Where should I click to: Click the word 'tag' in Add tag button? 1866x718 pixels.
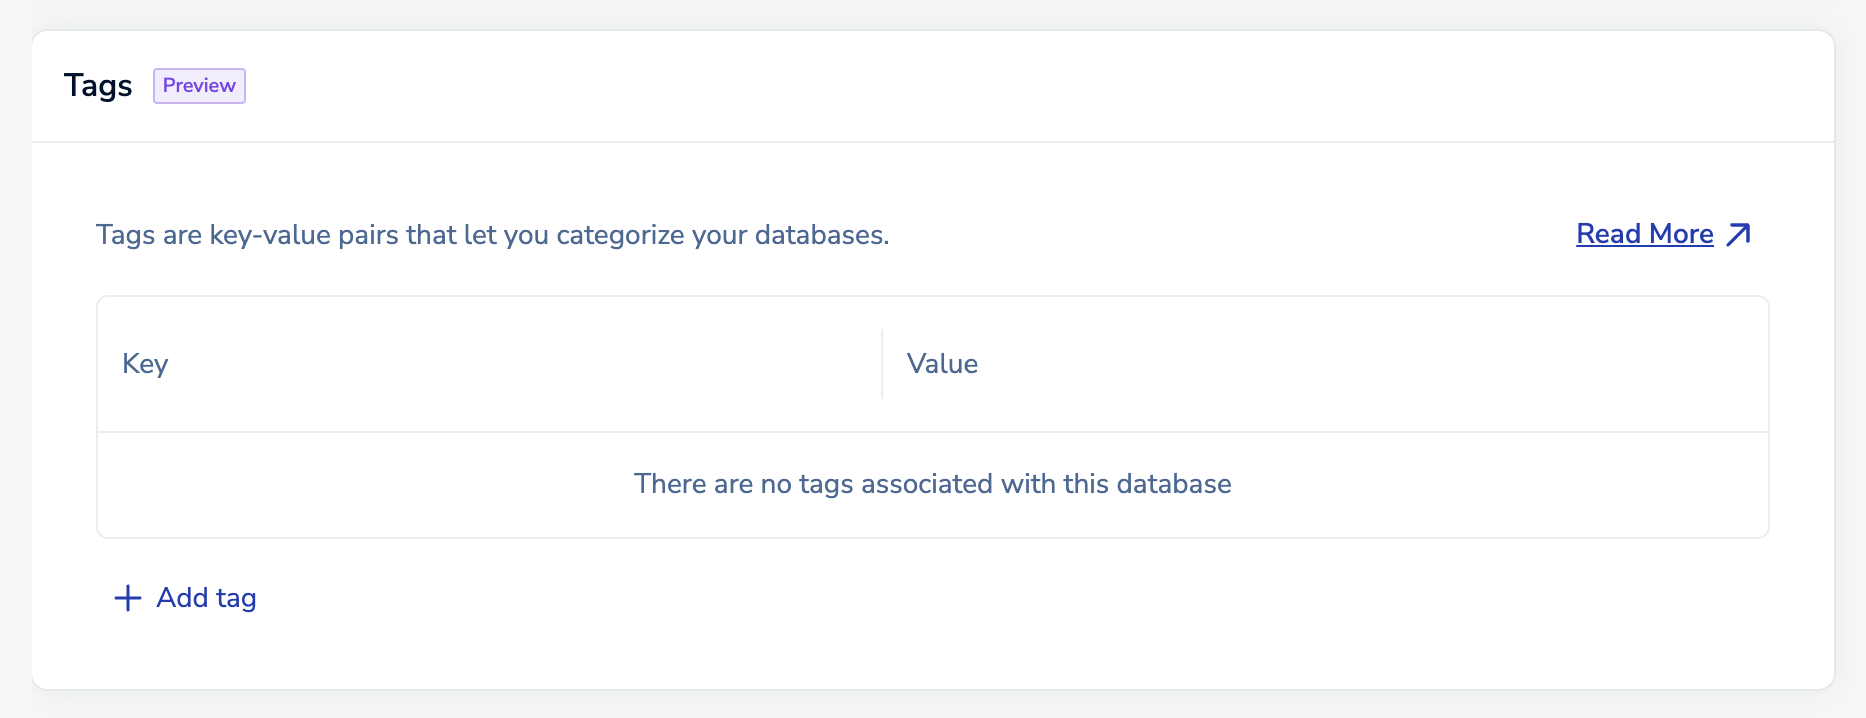236,598
